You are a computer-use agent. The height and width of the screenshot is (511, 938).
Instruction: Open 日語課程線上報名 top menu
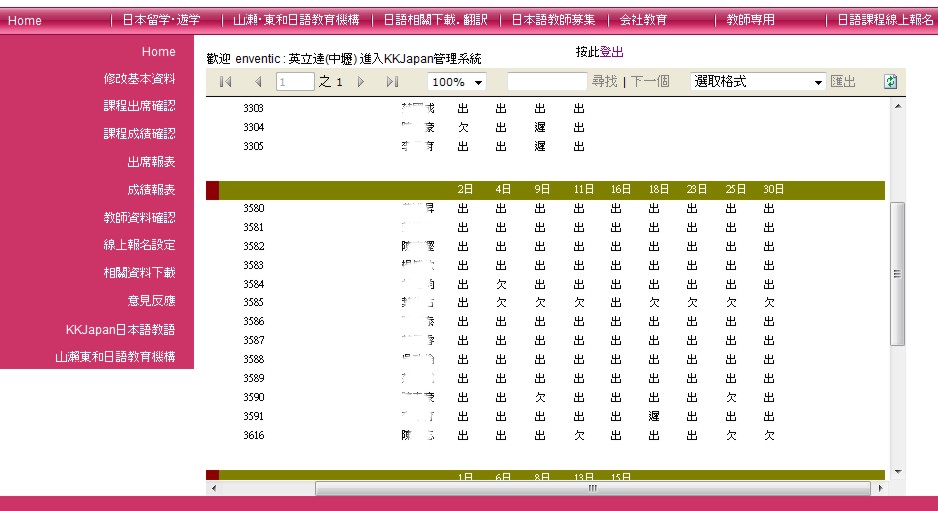pos(885,20)
